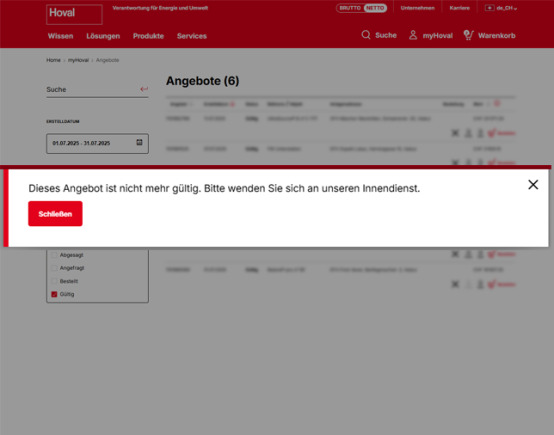Click the red cart order icon in first row
This screenshot has width=554, height=435.
click(x=491, y=133)
